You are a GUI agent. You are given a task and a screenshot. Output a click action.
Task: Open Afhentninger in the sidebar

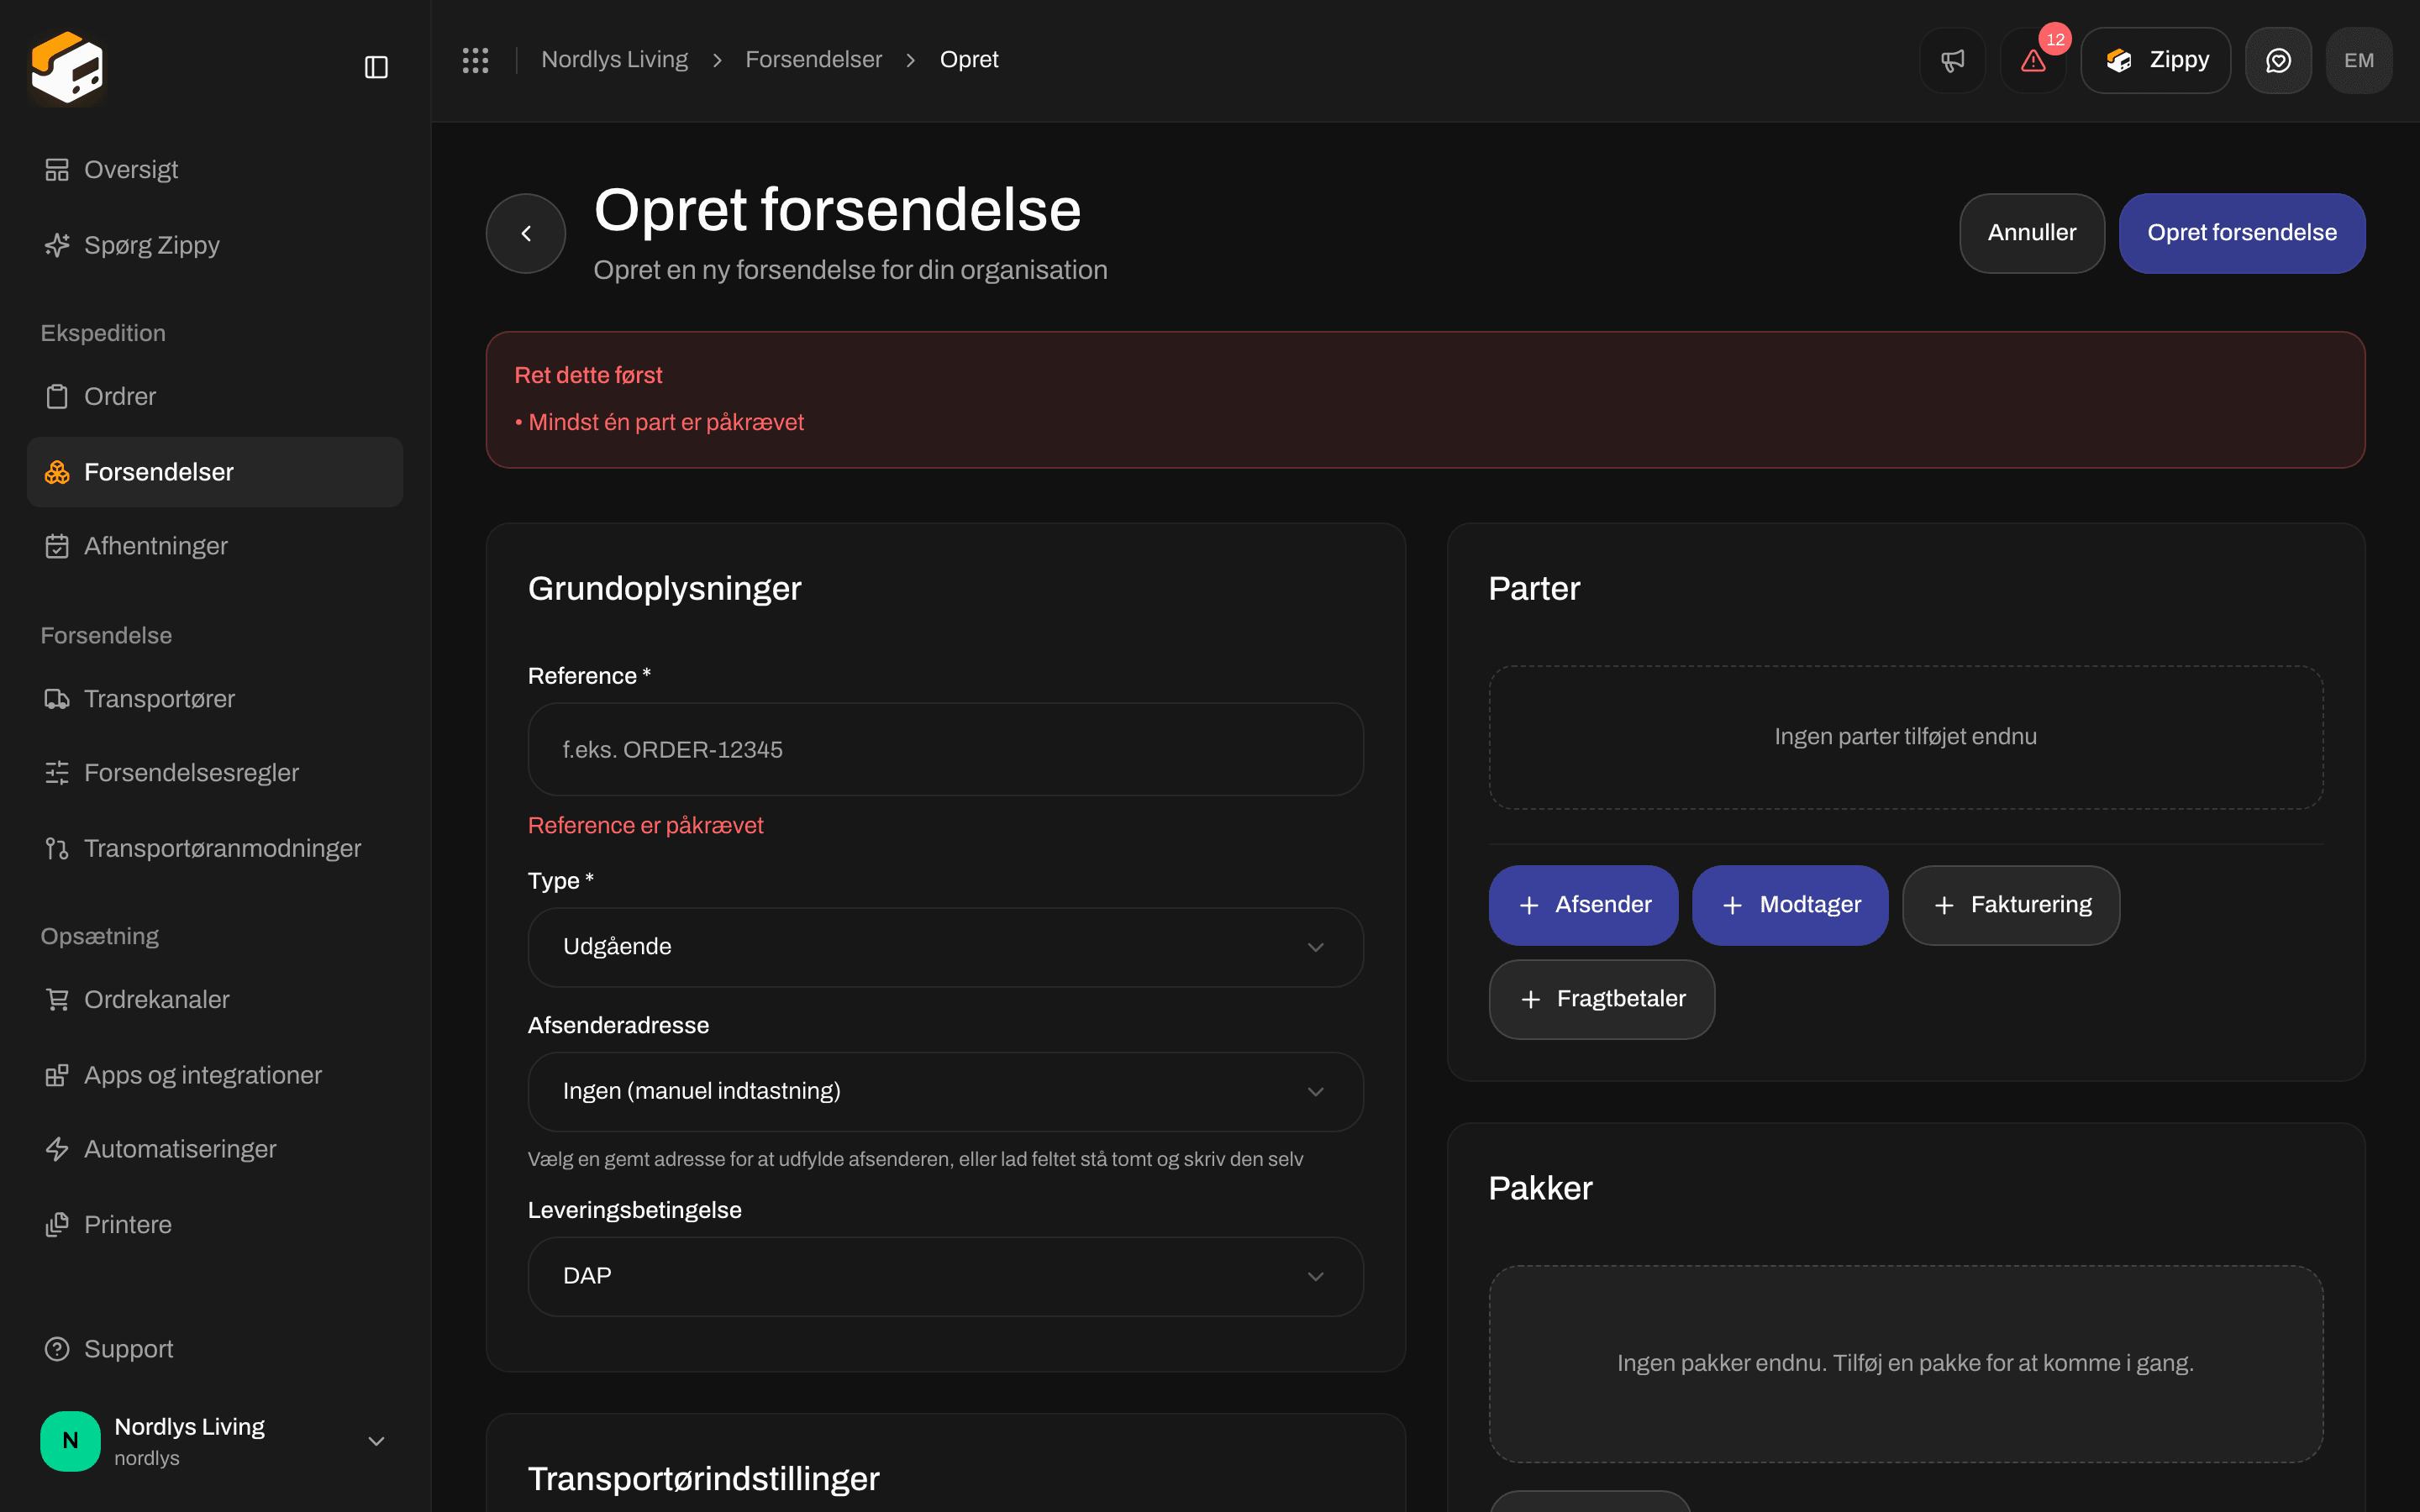coord(215,546)
